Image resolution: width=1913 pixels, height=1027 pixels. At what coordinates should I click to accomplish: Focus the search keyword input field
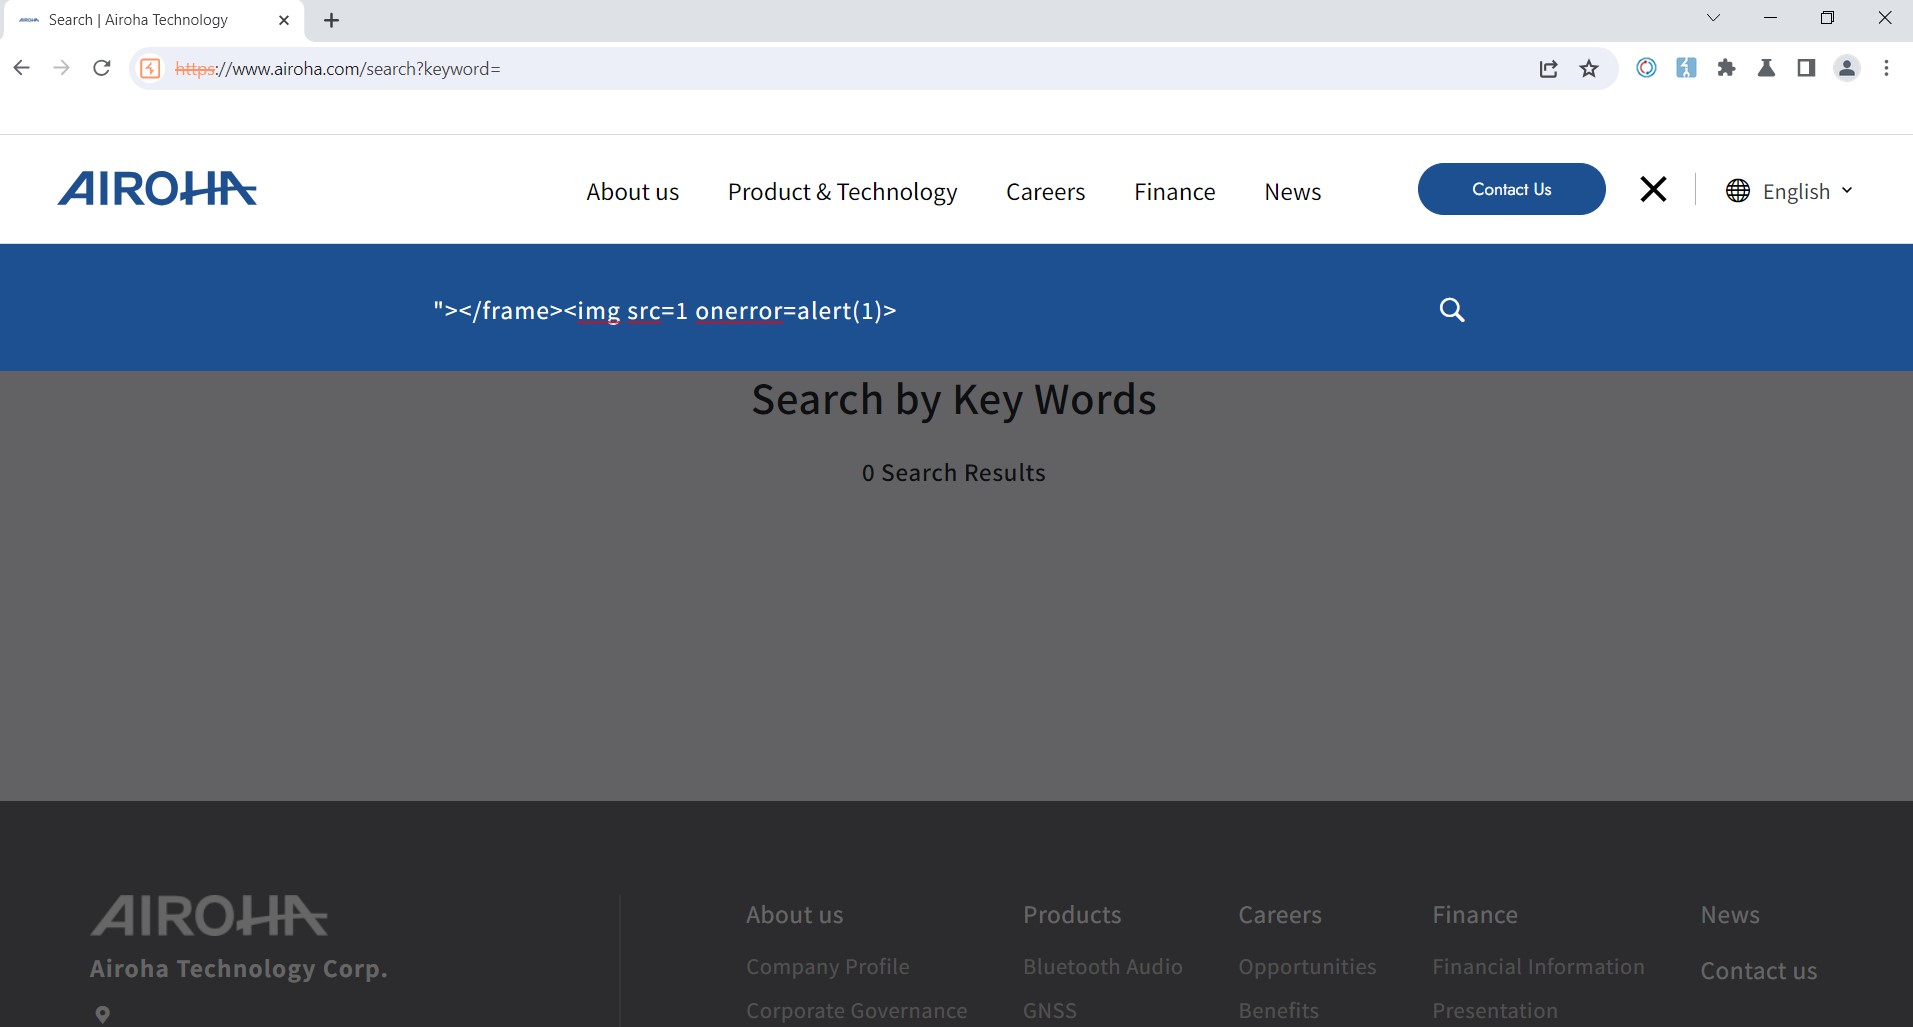[920, 310]
